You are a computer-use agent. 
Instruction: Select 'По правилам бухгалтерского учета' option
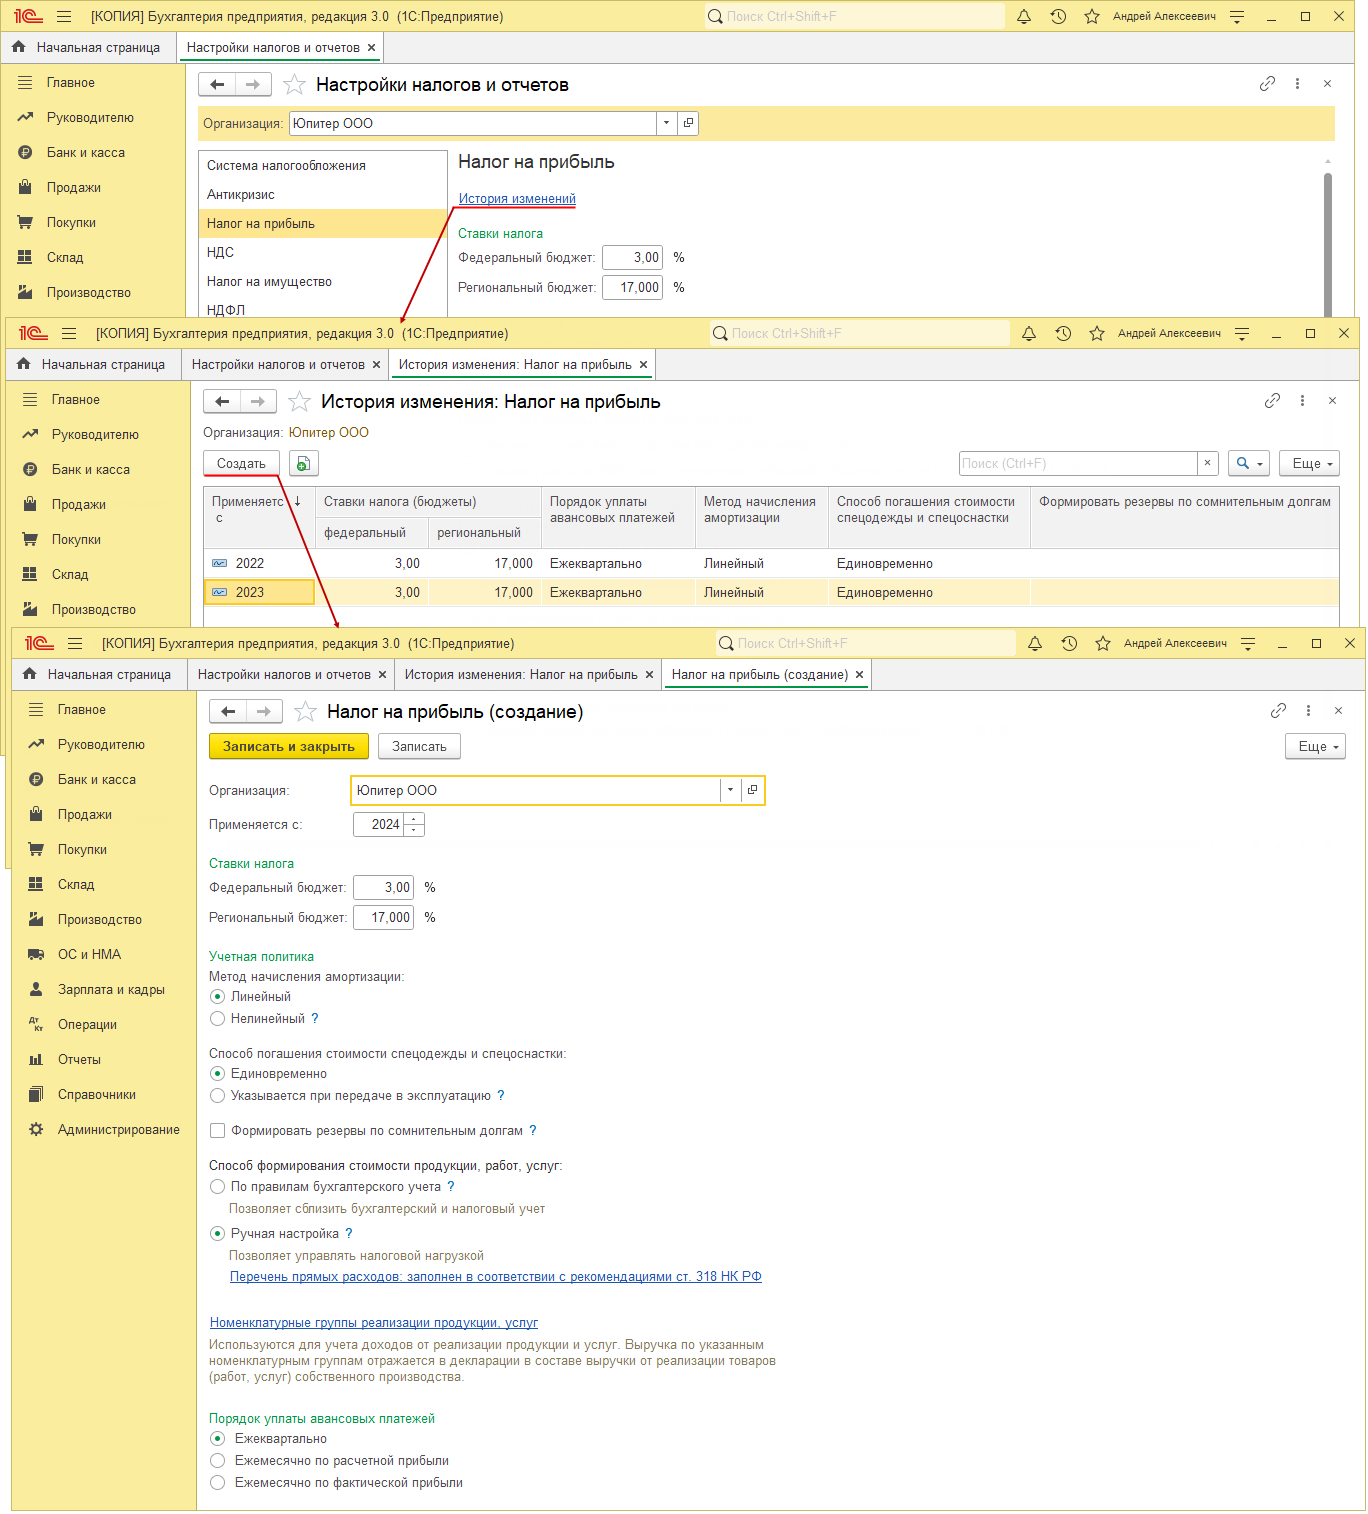tap(217, 1187)
